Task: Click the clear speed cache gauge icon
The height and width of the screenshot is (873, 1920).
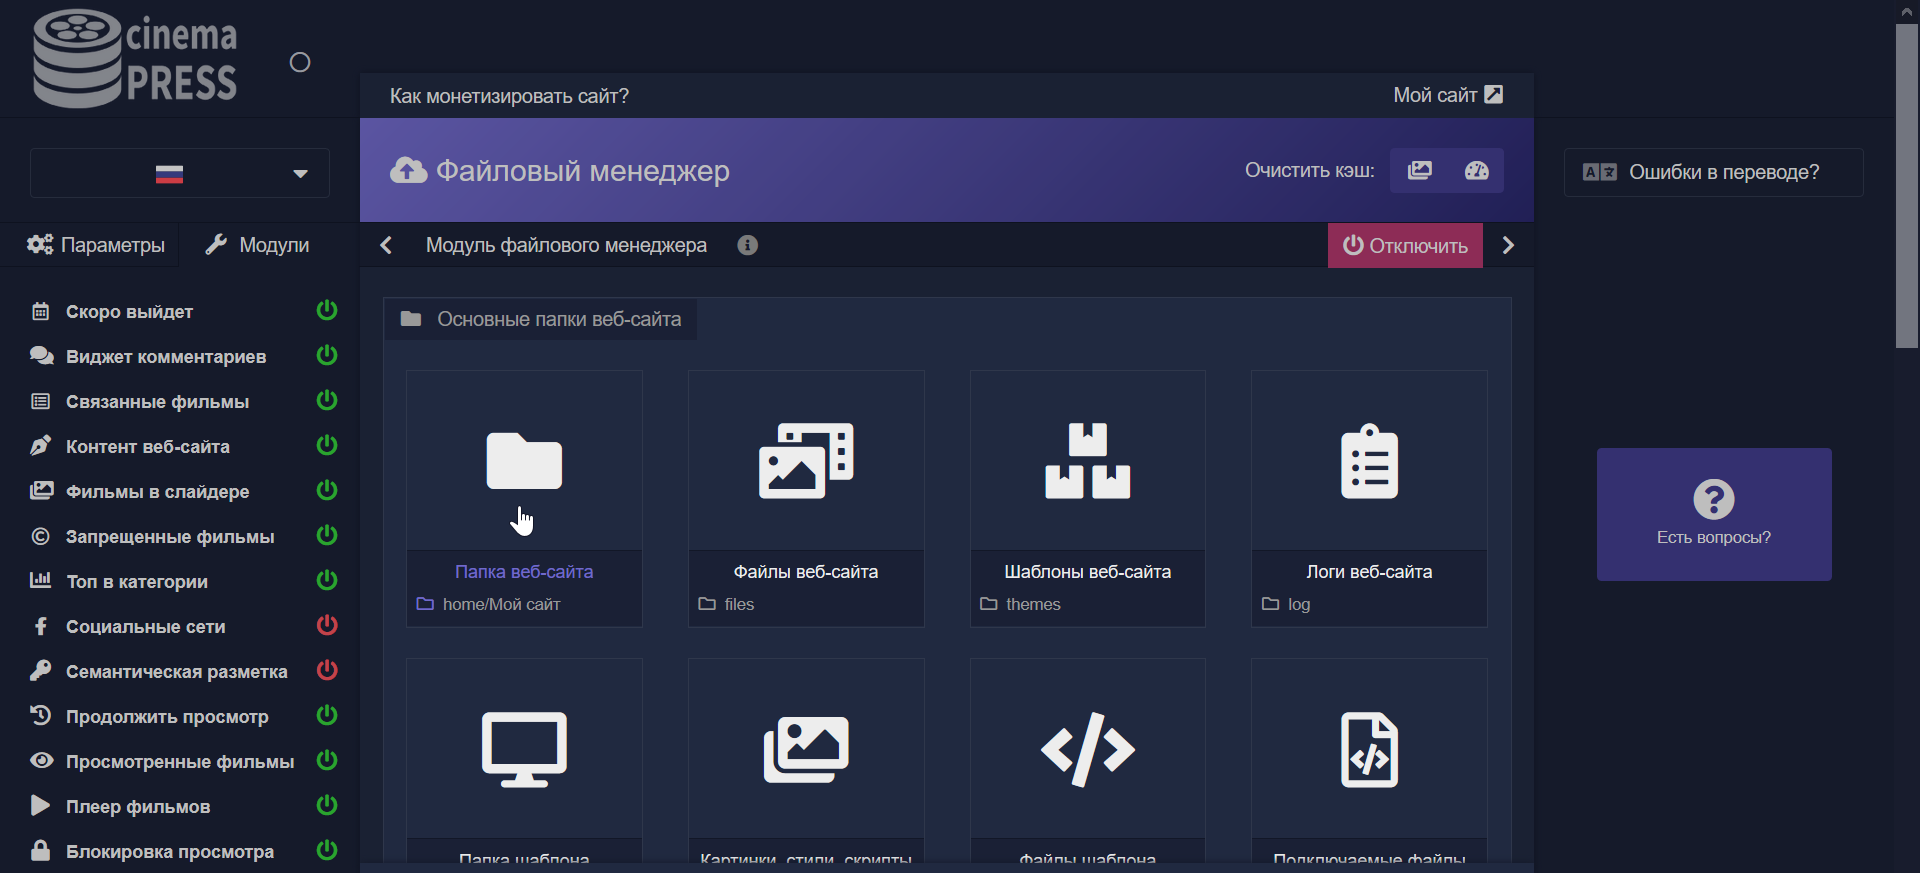Action: [1476, 170]
